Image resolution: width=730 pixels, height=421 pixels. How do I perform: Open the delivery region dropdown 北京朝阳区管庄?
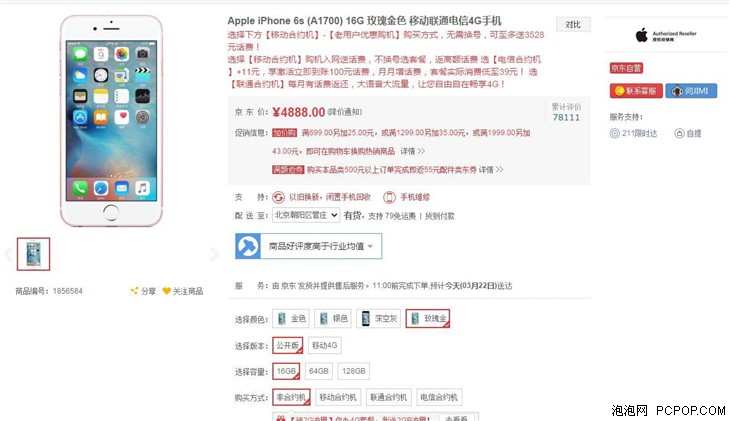pos(306,215)
